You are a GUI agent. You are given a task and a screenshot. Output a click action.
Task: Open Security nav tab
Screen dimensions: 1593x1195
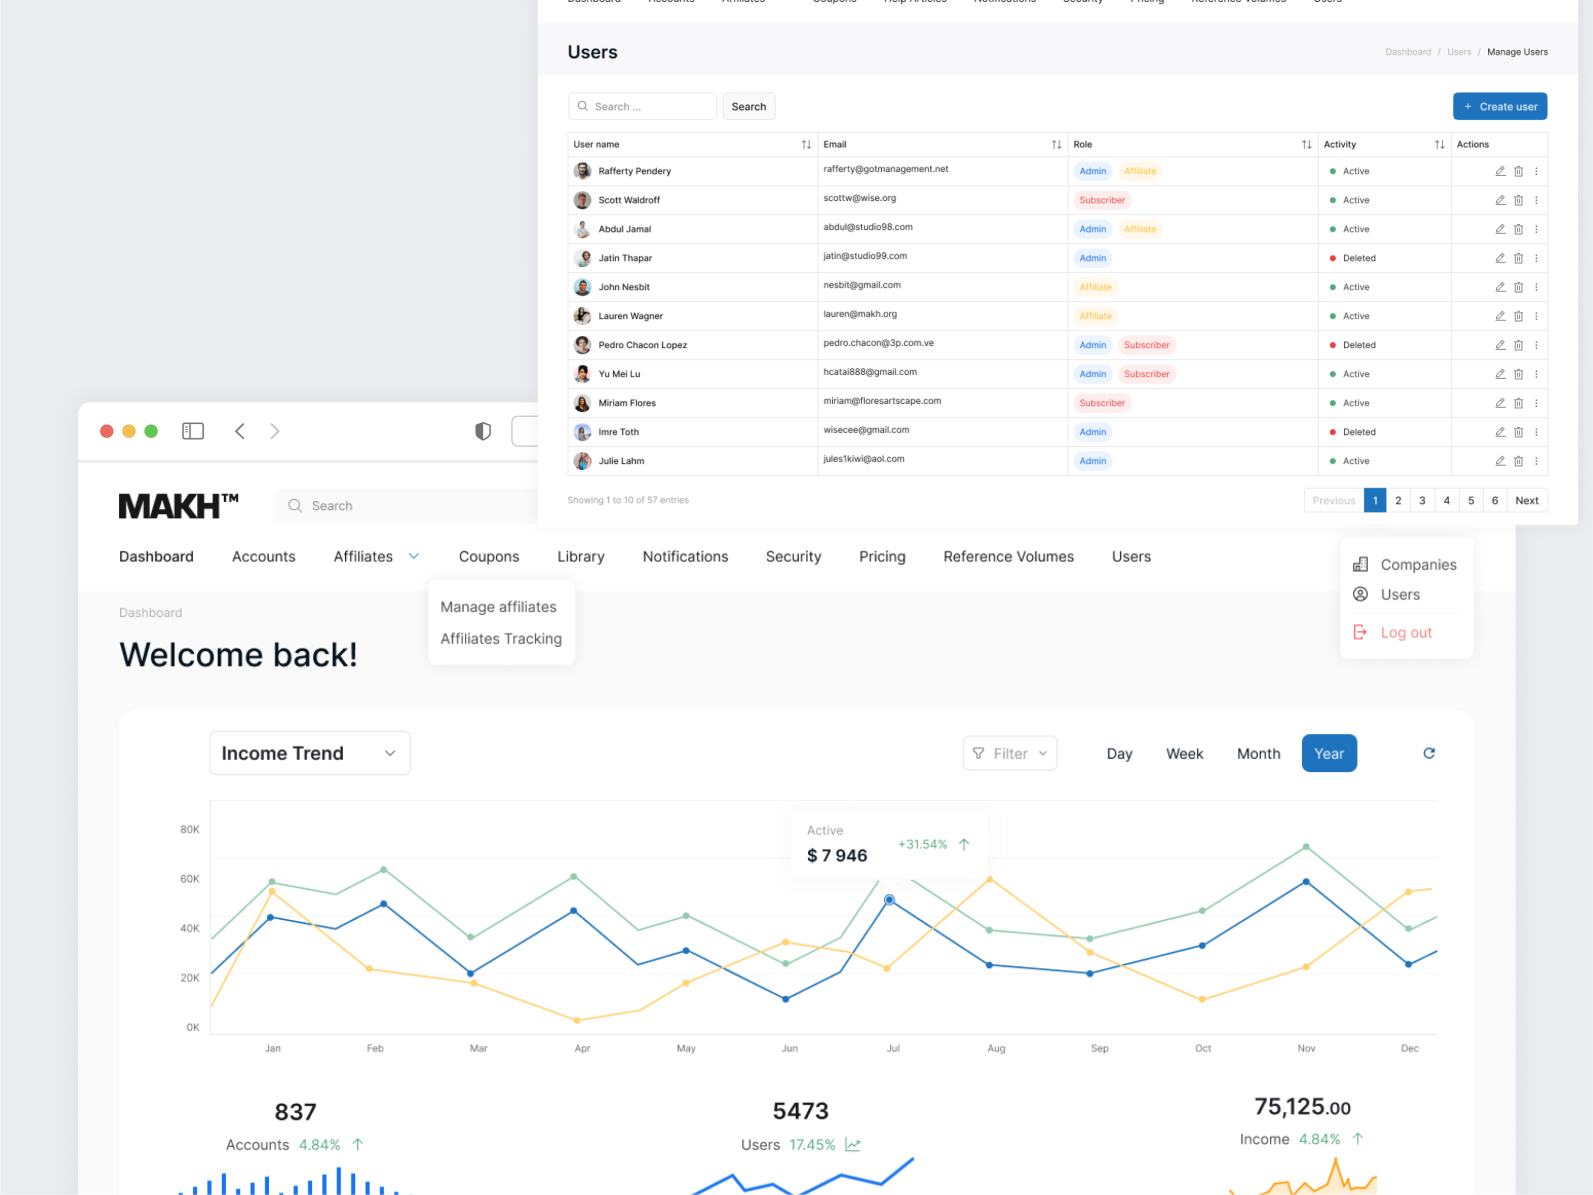tap(793, 556)
